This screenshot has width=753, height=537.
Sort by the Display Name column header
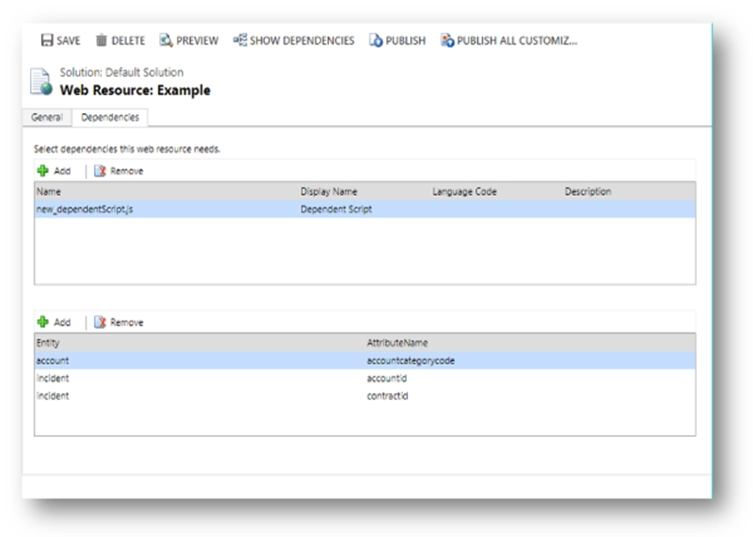(x=329, y=191)
